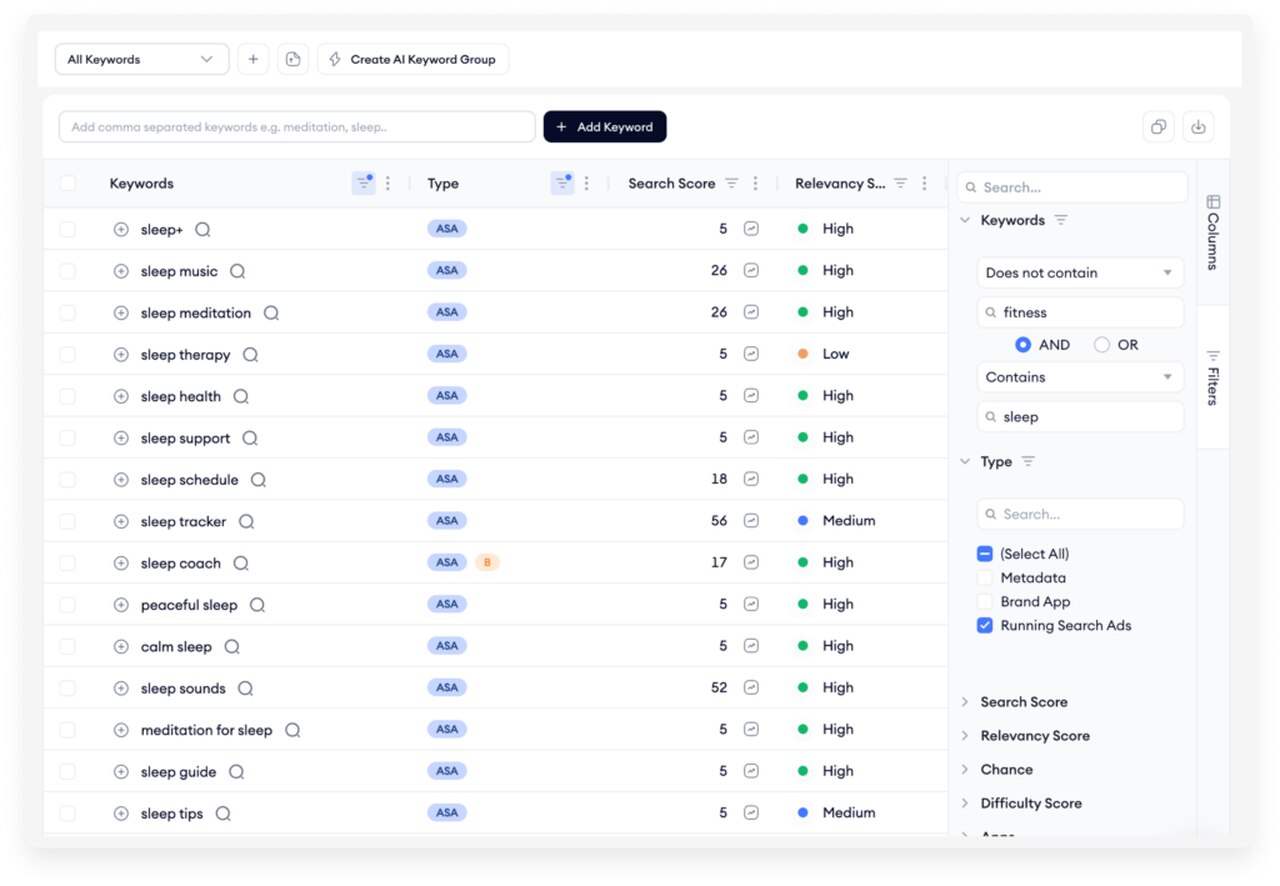Click the add circle icon for sleep+

click(x=121, y=229)
